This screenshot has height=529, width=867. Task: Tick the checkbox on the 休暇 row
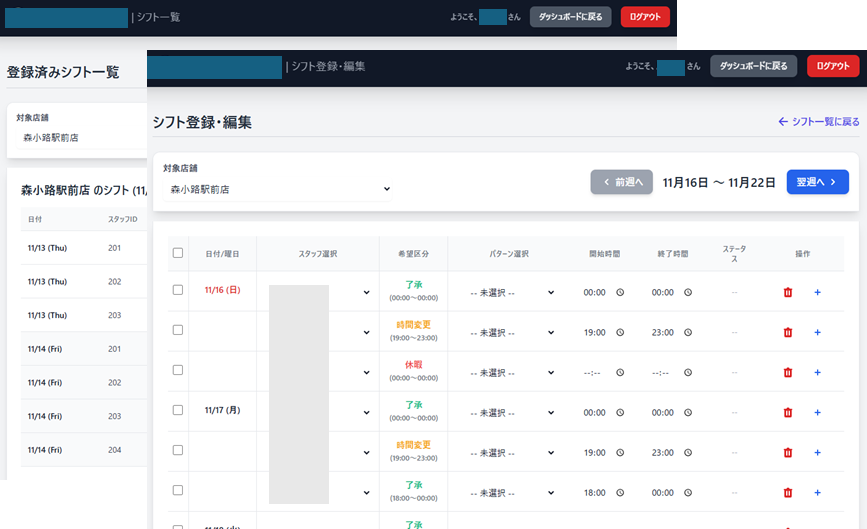coord(178,370)
